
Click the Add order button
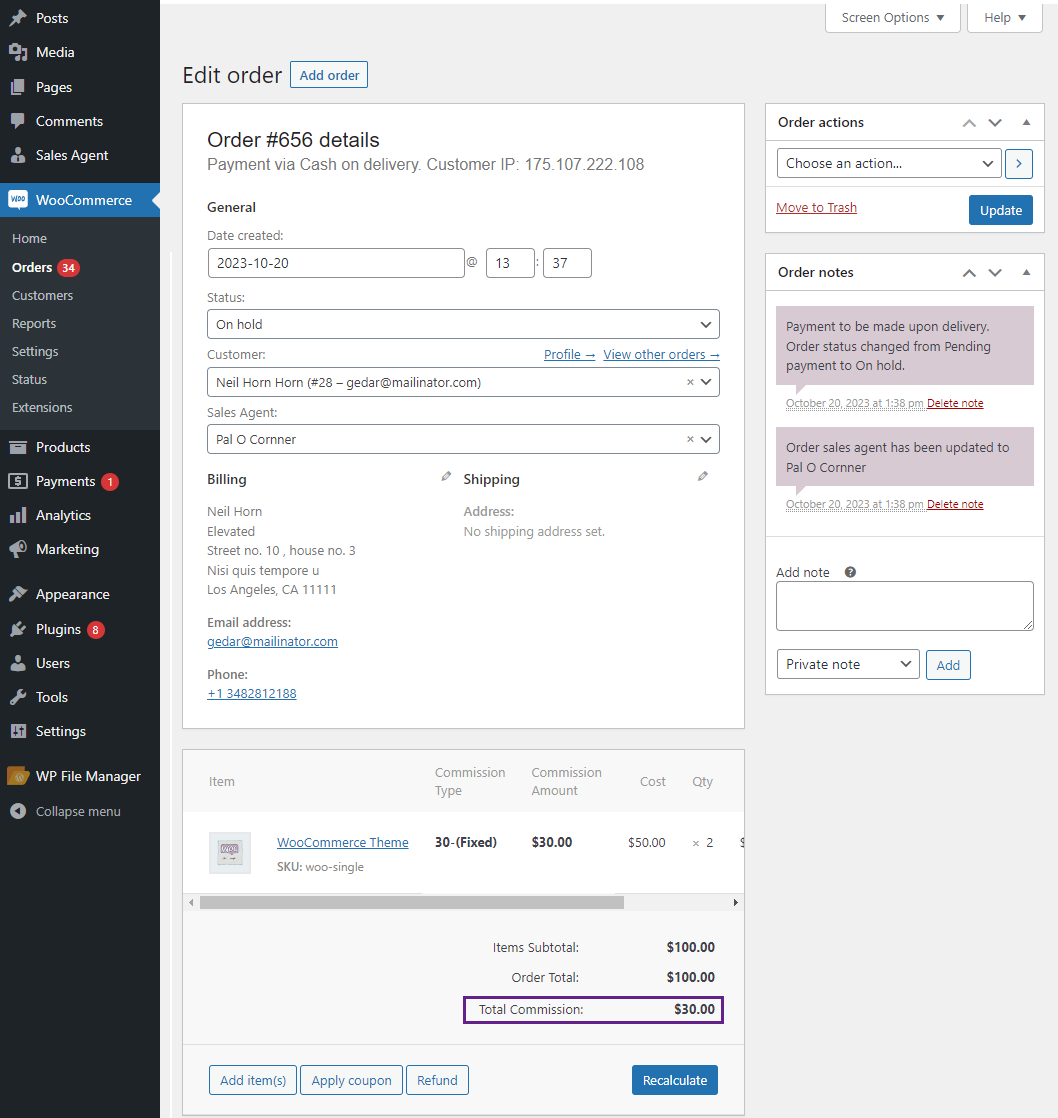click(329, 75)
